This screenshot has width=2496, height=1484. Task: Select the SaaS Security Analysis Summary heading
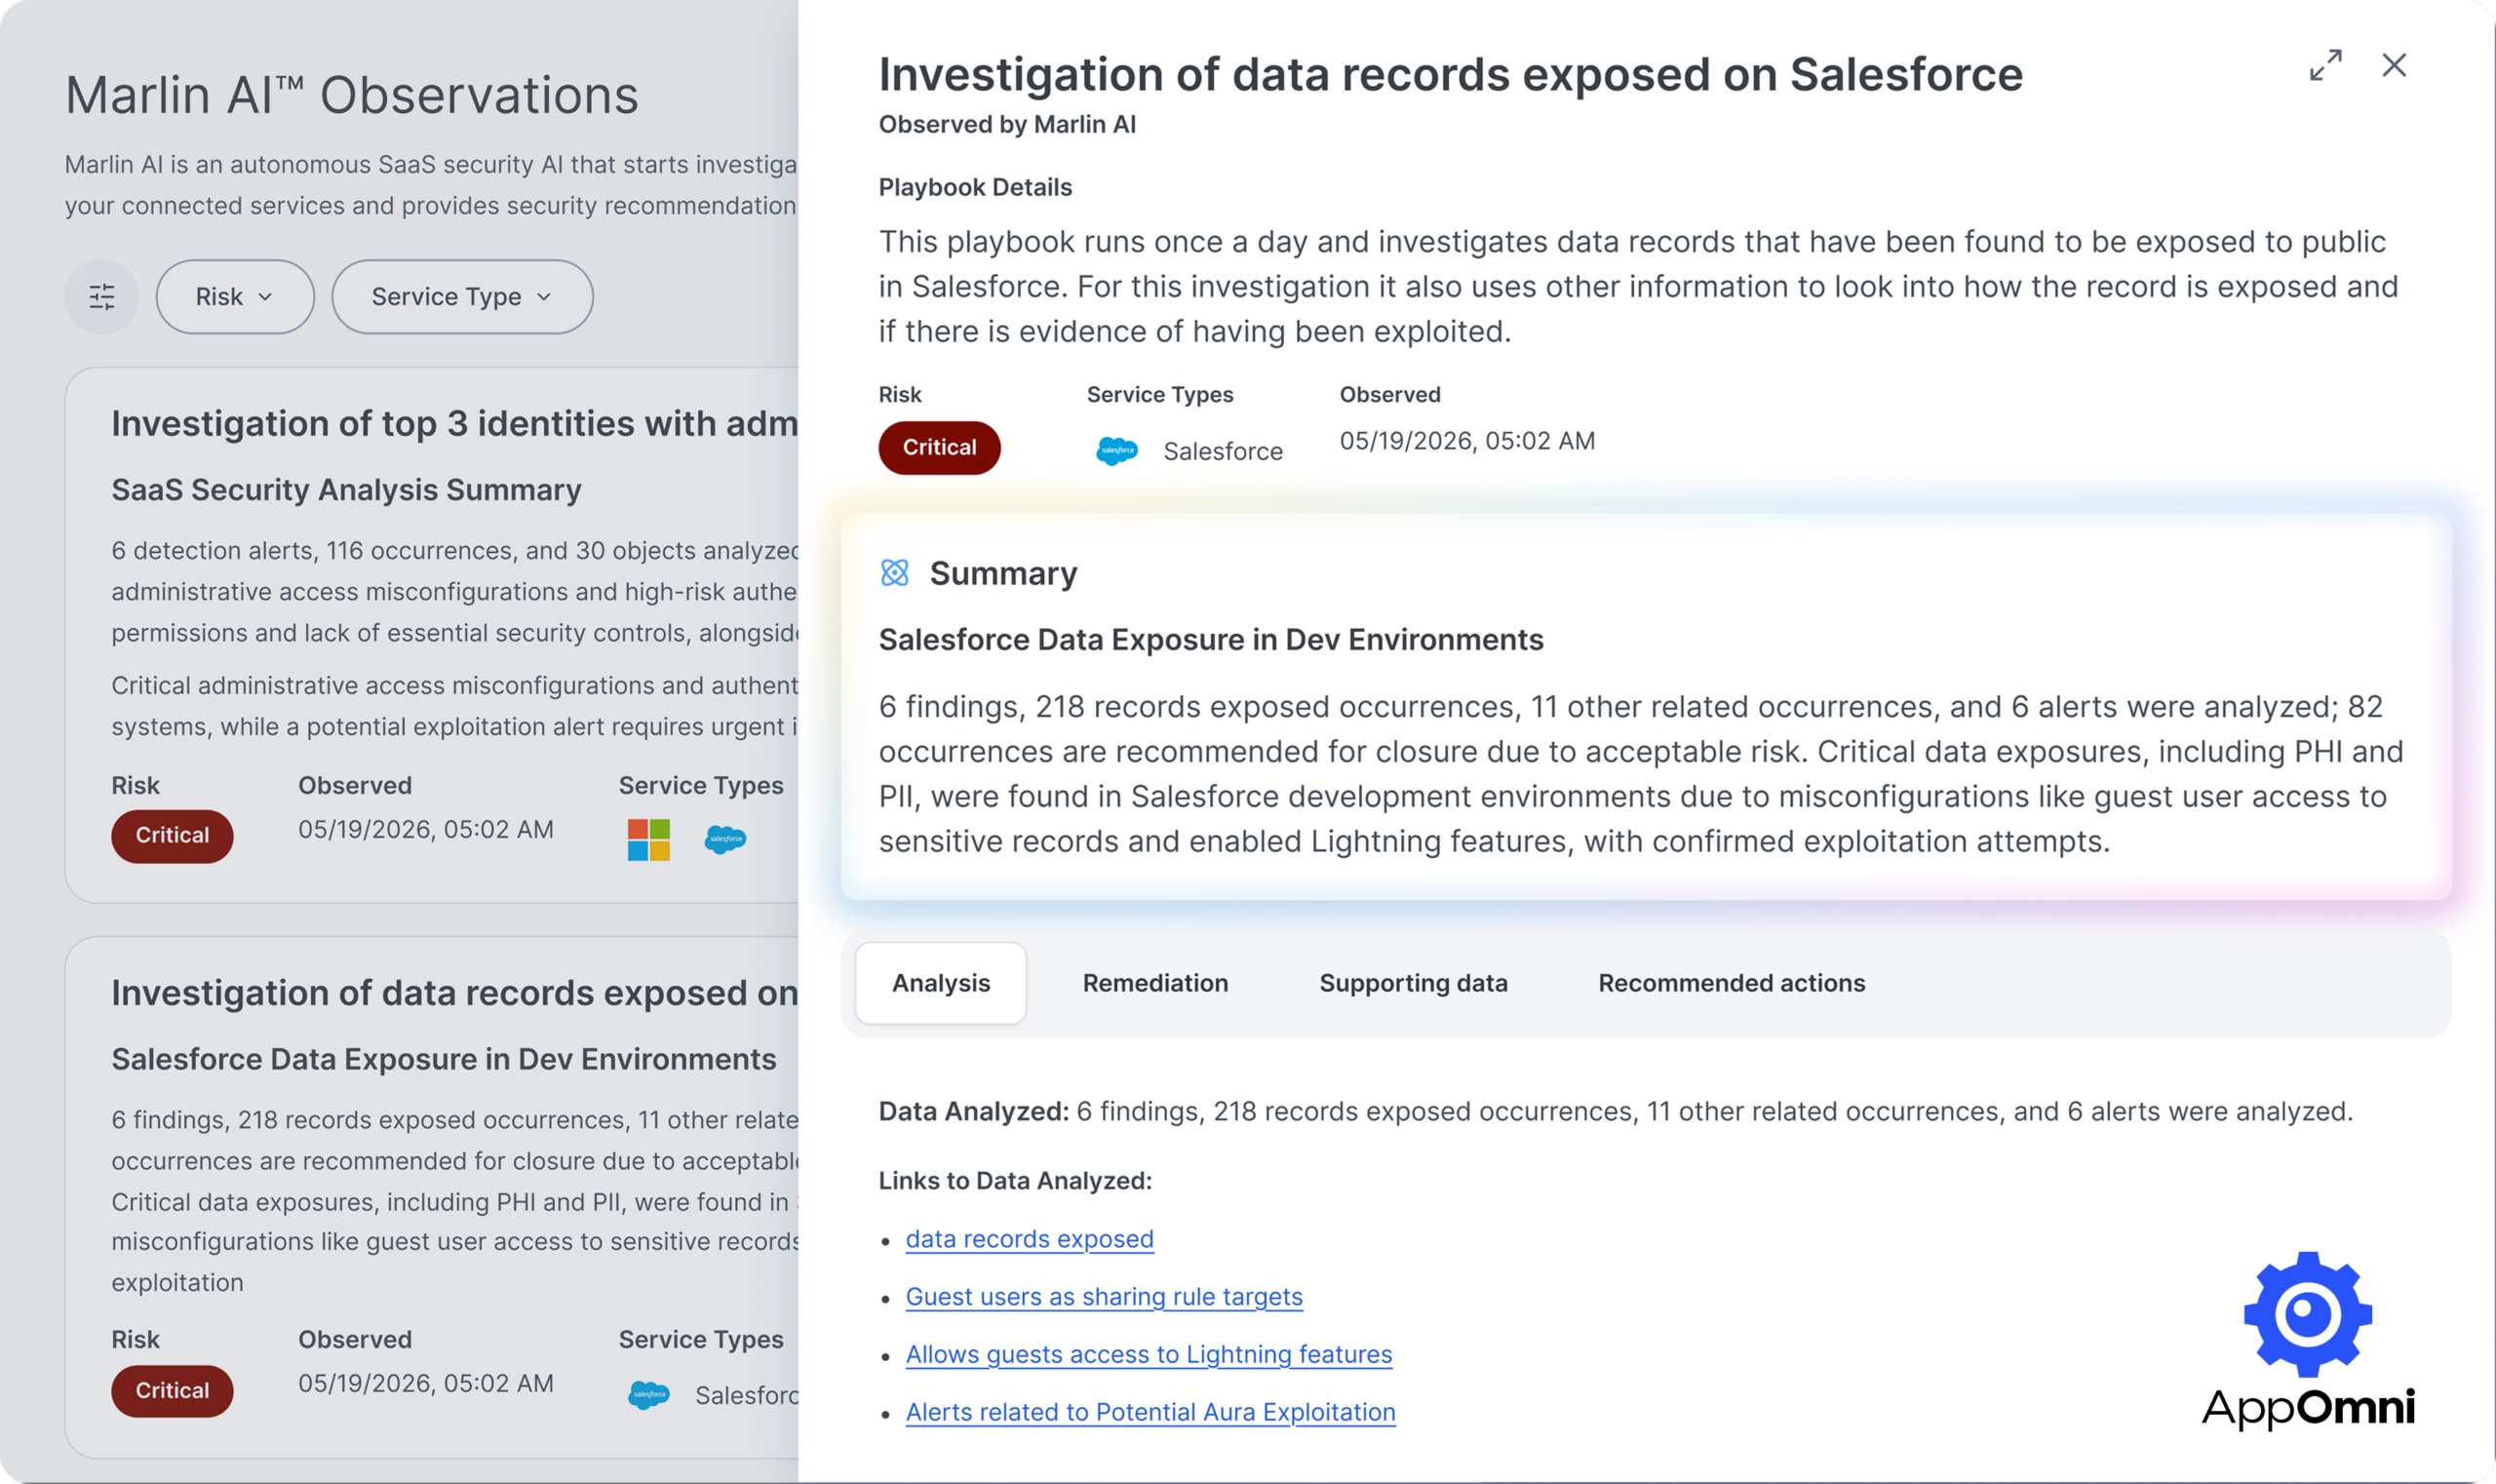(x=346, y=490)
